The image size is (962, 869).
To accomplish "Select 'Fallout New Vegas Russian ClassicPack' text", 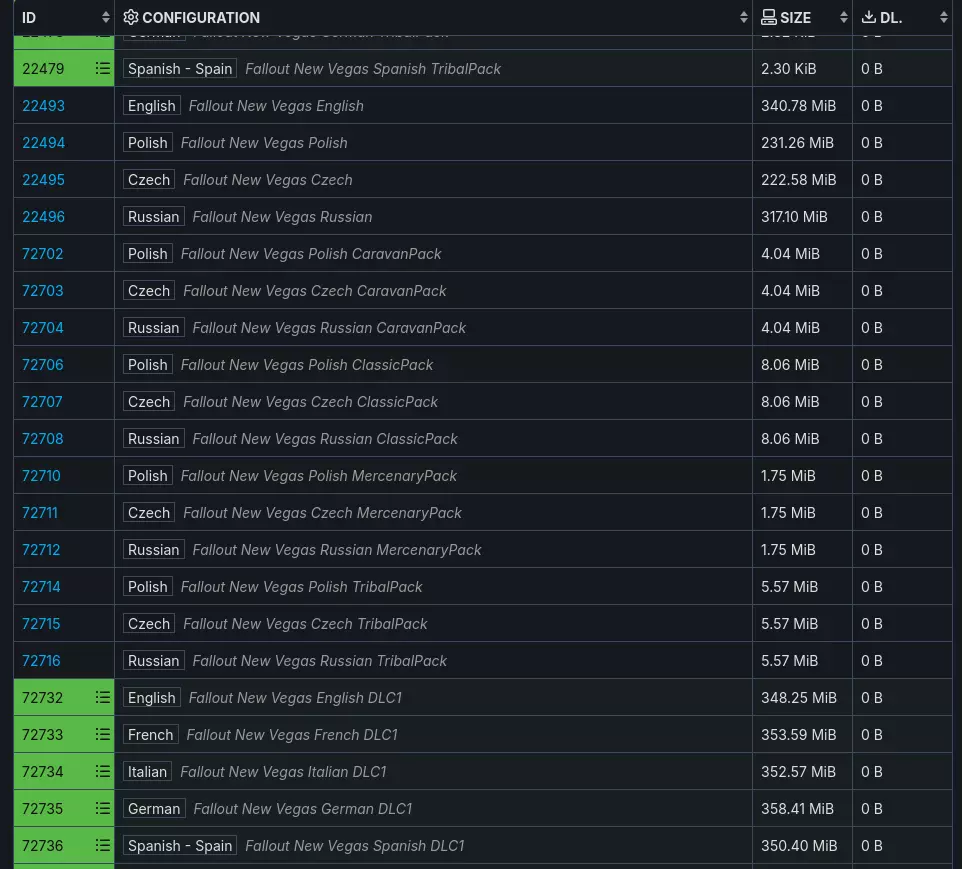I will point(325,439).
